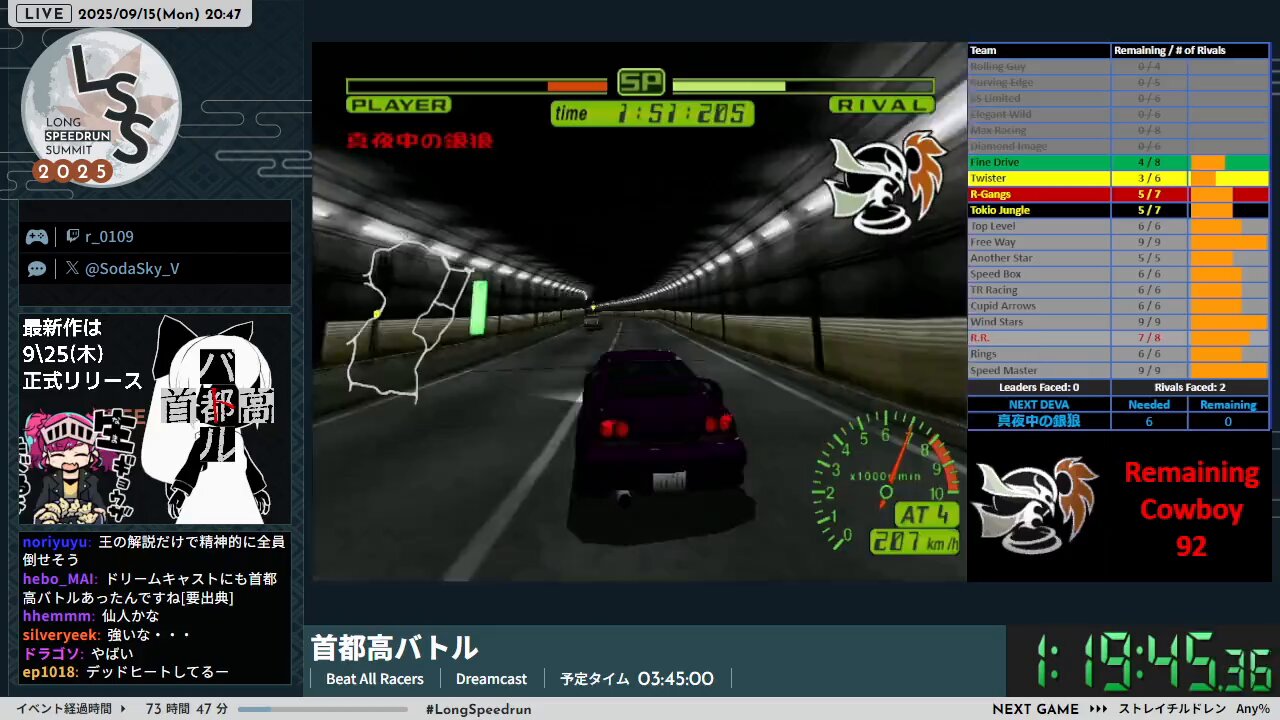Click the Beat All Racers category label
The width and height of the screenshot is (1280, 720).
375,679
